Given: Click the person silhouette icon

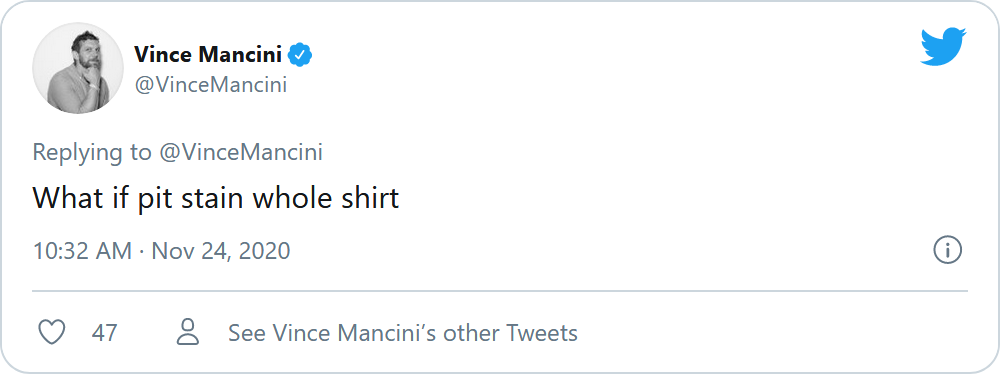Looking at the screenshot, I should pyautogui.click(x=188, y=333).
